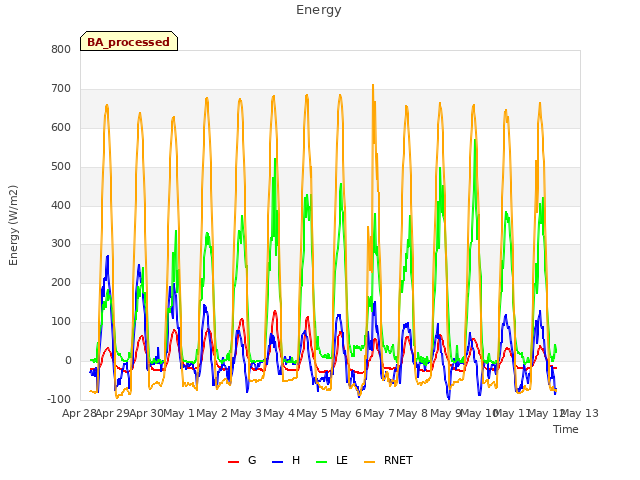Click the May 6 x-axis date label

(346, 414)
